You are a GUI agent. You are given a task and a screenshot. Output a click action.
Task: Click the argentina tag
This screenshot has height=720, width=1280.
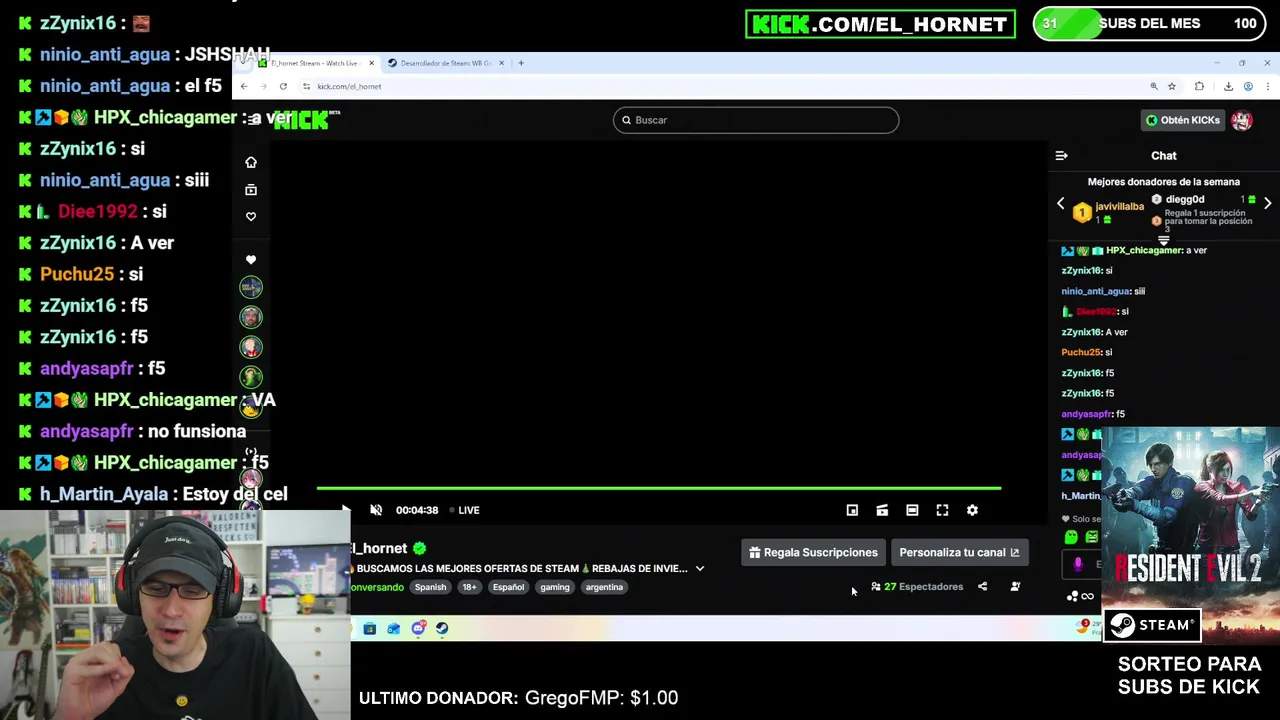tap(604, 587)
